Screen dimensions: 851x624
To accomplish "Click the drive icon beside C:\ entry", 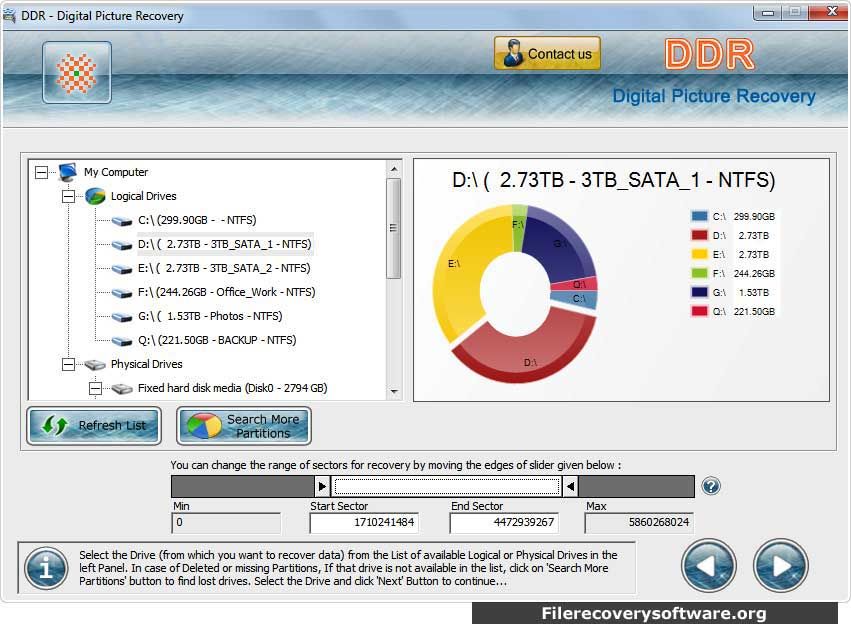I will tap(122, 221).
